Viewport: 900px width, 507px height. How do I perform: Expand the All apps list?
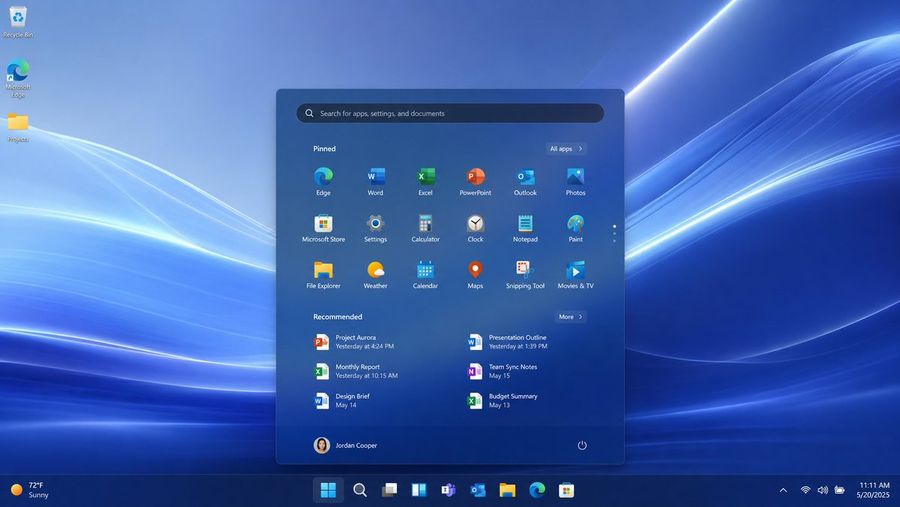566,149
